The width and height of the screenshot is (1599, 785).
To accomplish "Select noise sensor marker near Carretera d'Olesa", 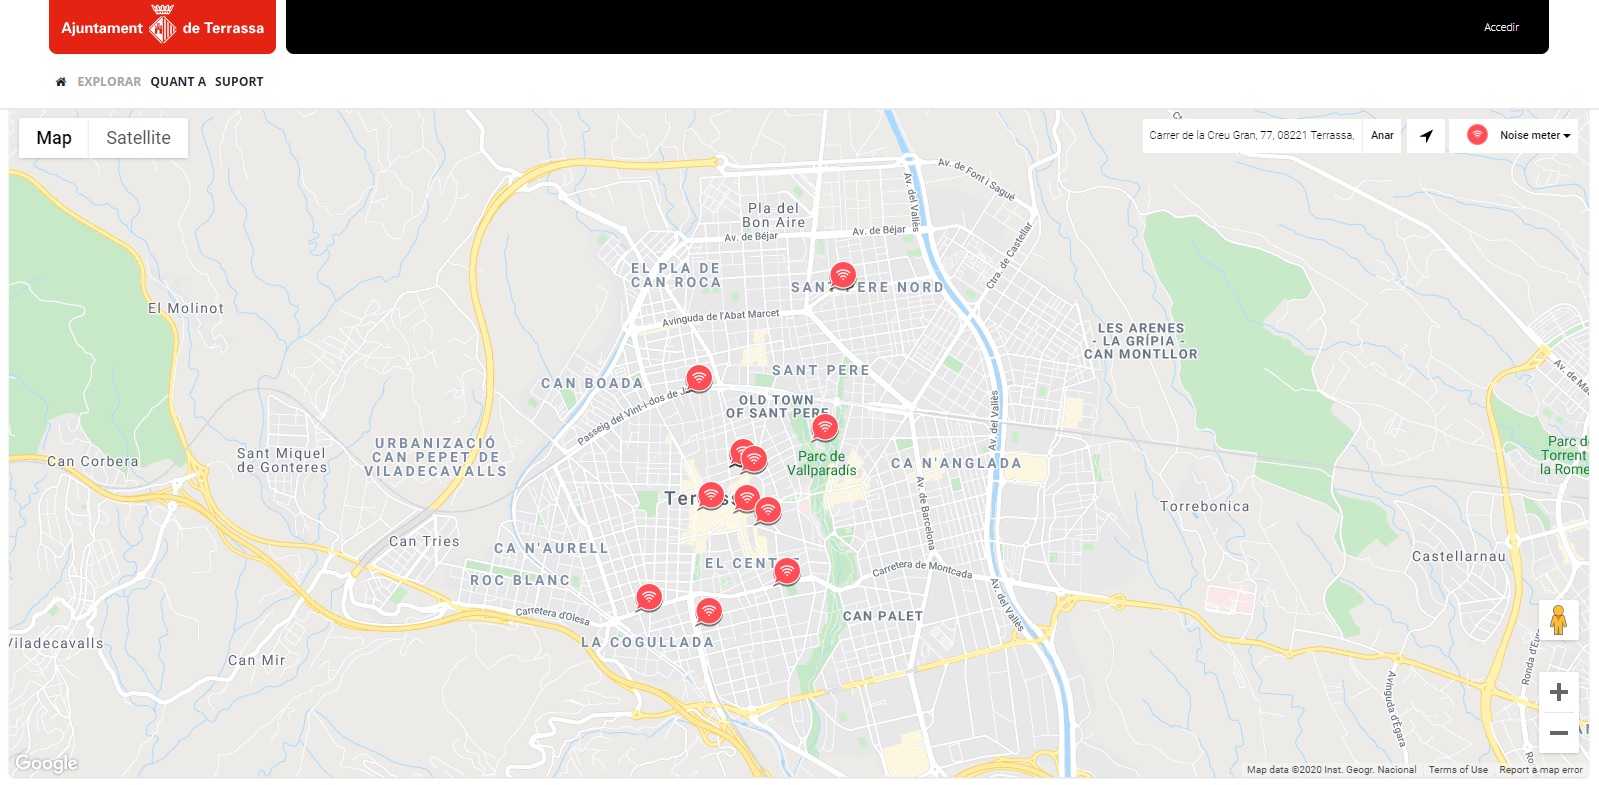I will (x=649, y=598).
